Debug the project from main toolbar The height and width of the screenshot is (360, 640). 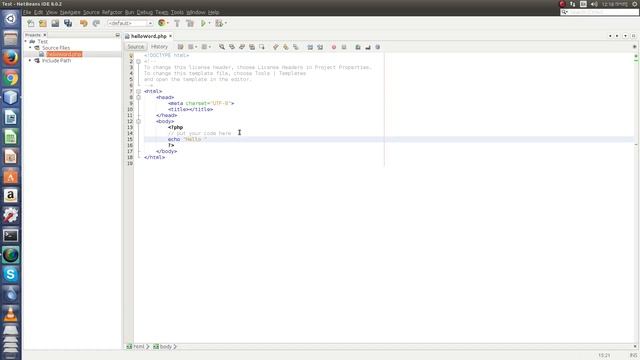coord(219,23)
